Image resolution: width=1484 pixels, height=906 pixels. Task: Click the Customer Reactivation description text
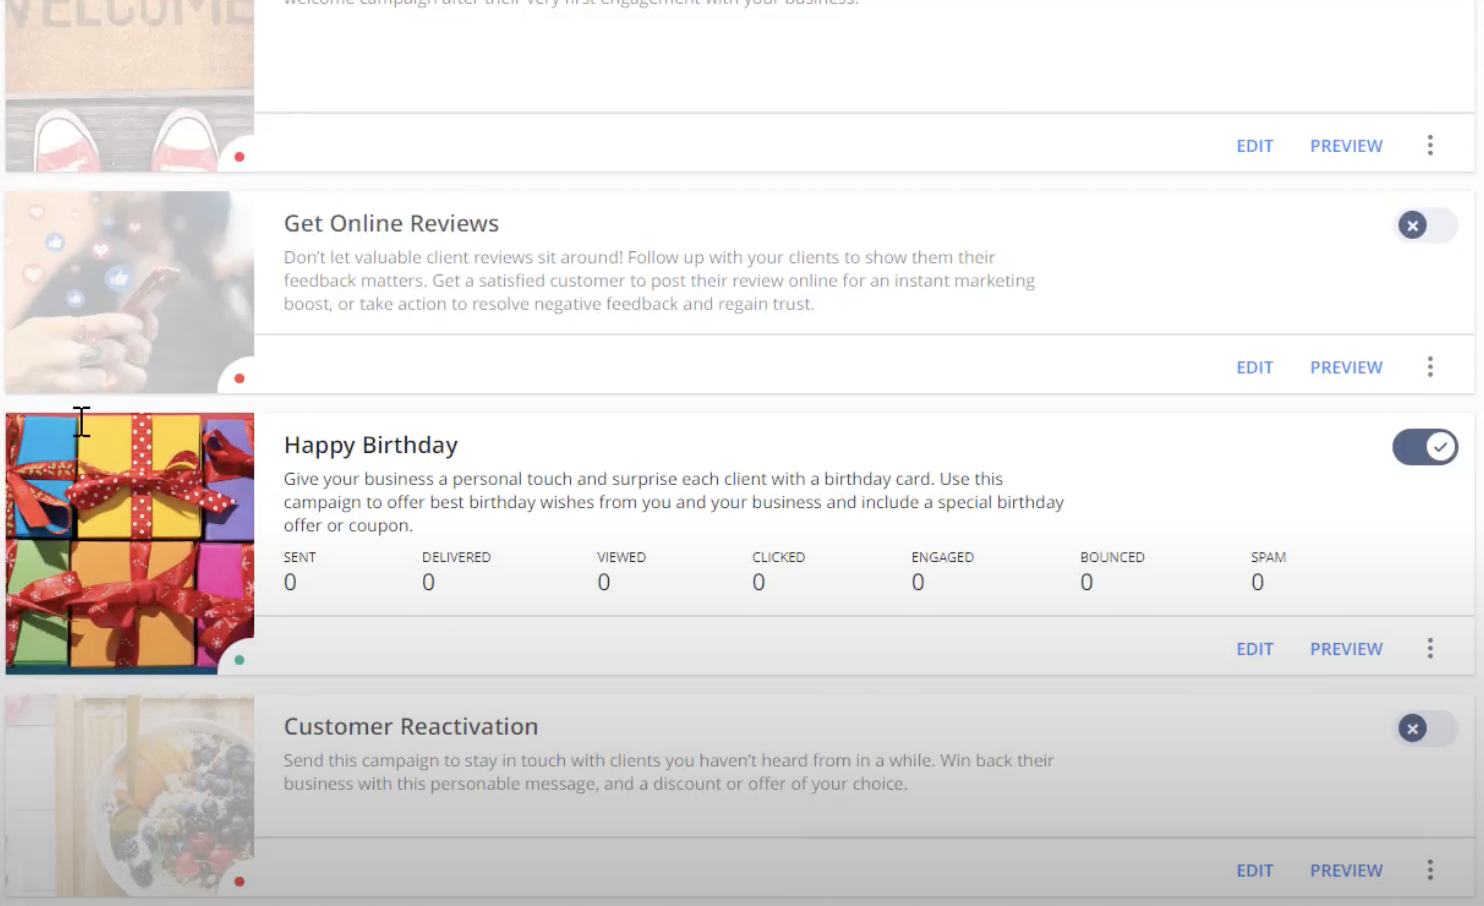point(669,772)
